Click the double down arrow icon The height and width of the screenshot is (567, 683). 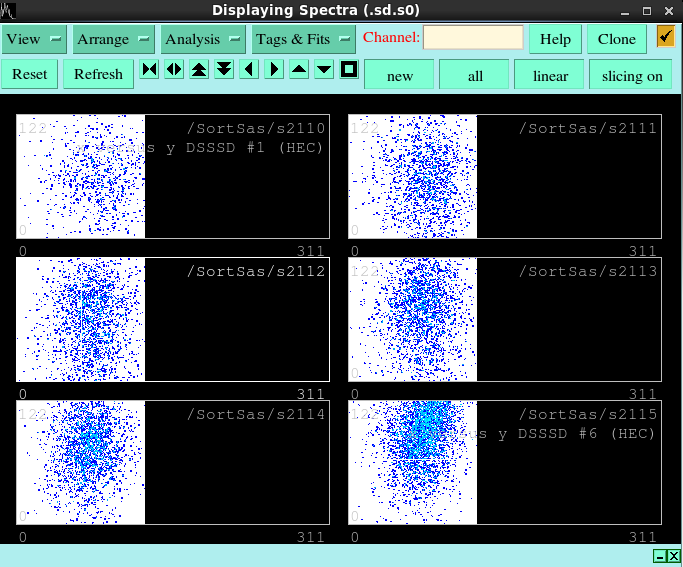(x=224, y=69)
